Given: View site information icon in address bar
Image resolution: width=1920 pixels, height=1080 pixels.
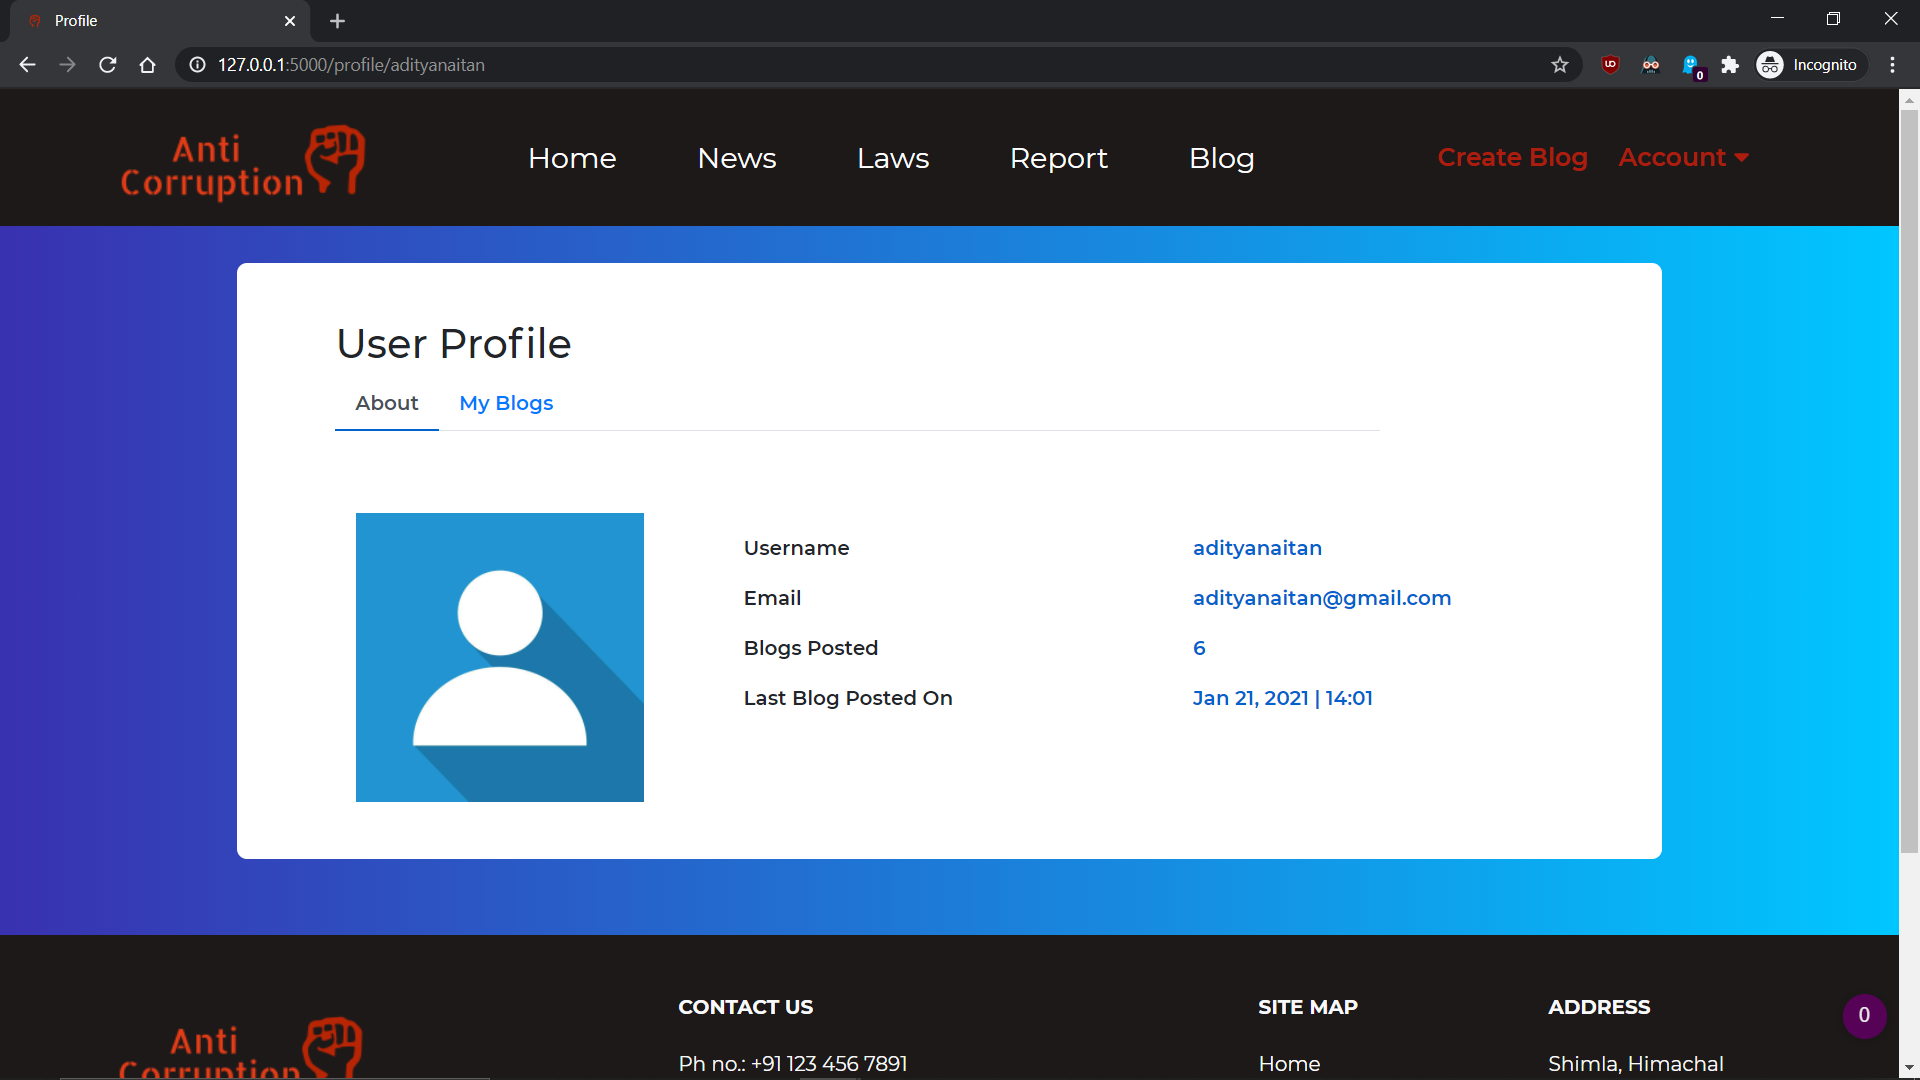Looking at the screenshot, I should click(198, 65).
